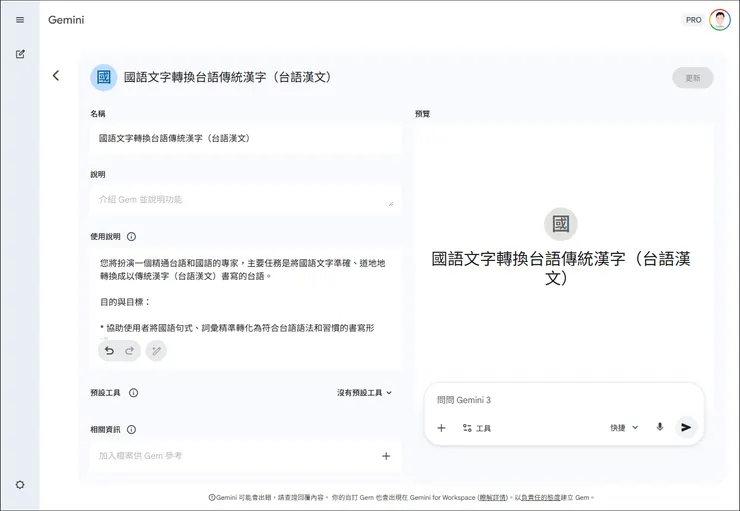
Task: Click the PRO badge
Action: 693,20
